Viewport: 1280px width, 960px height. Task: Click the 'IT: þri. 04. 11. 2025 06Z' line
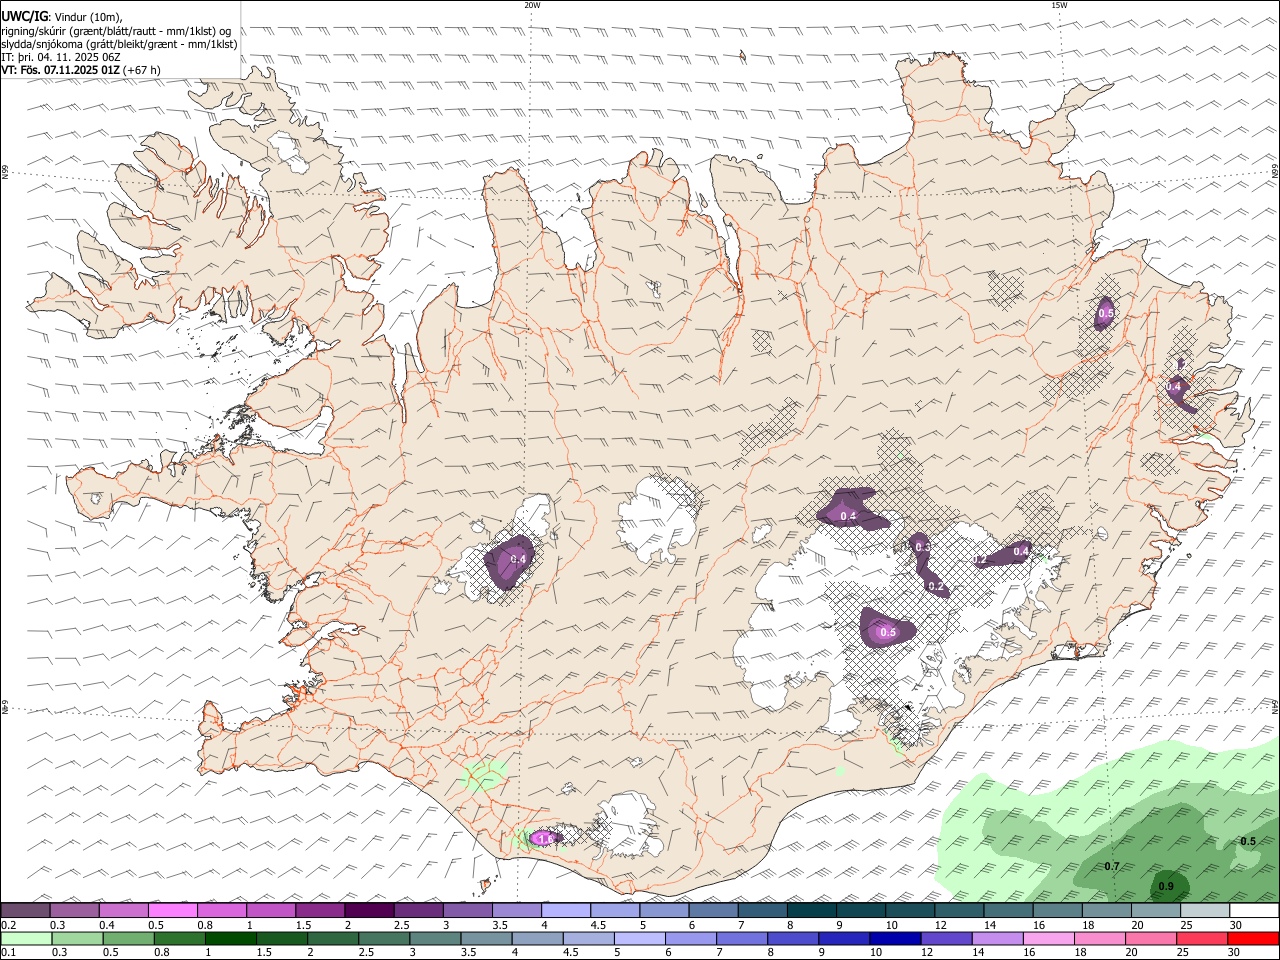[x=60, y=57]
